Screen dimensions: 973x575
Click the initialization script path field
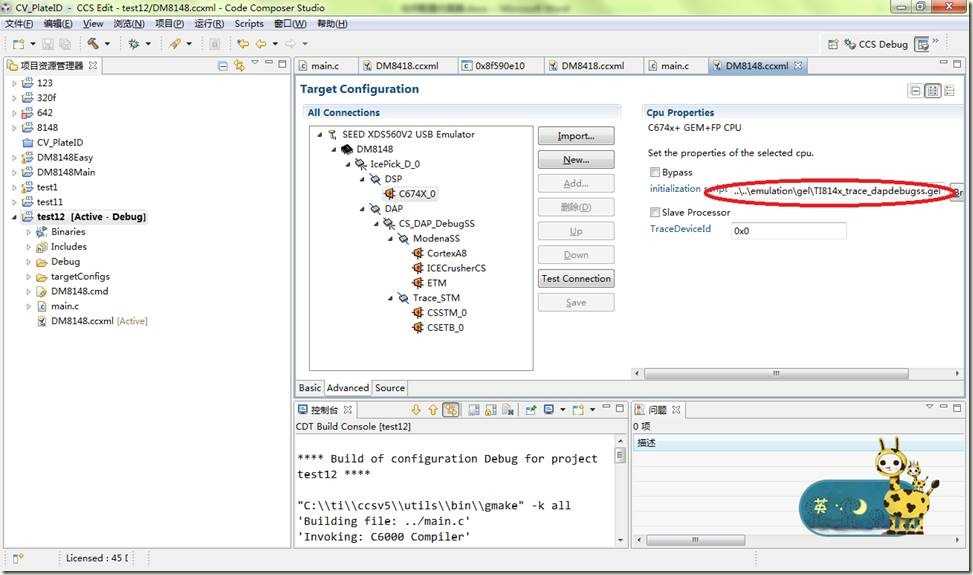(839, 191)
